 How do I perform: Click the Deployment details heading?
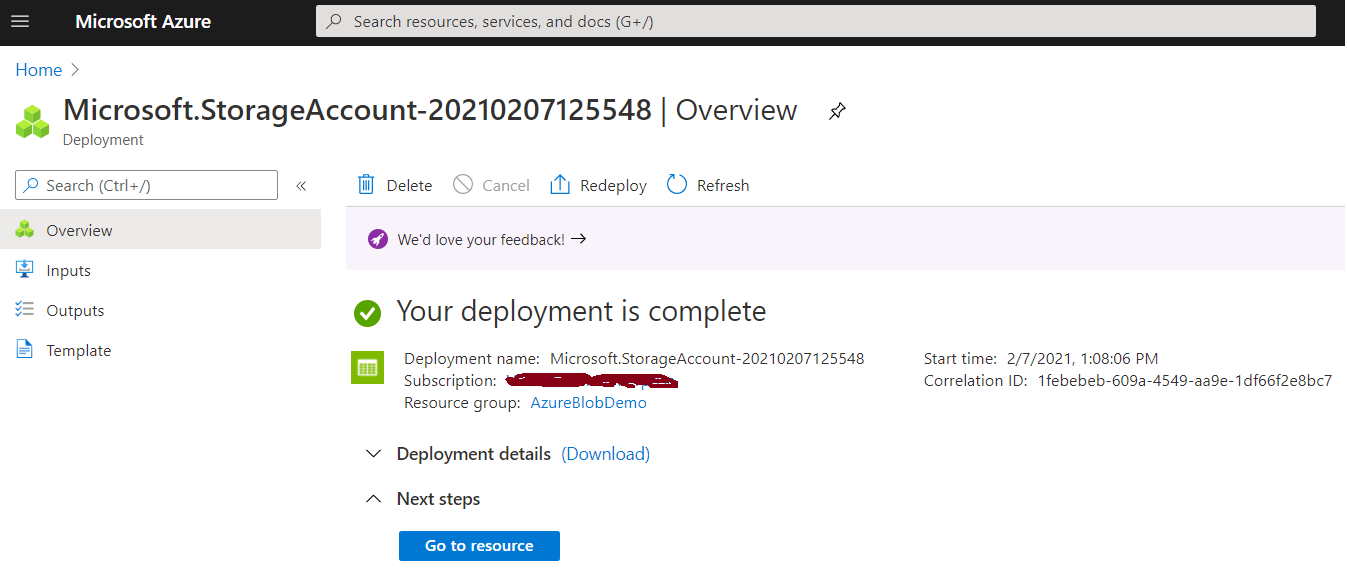pos(474,454)
